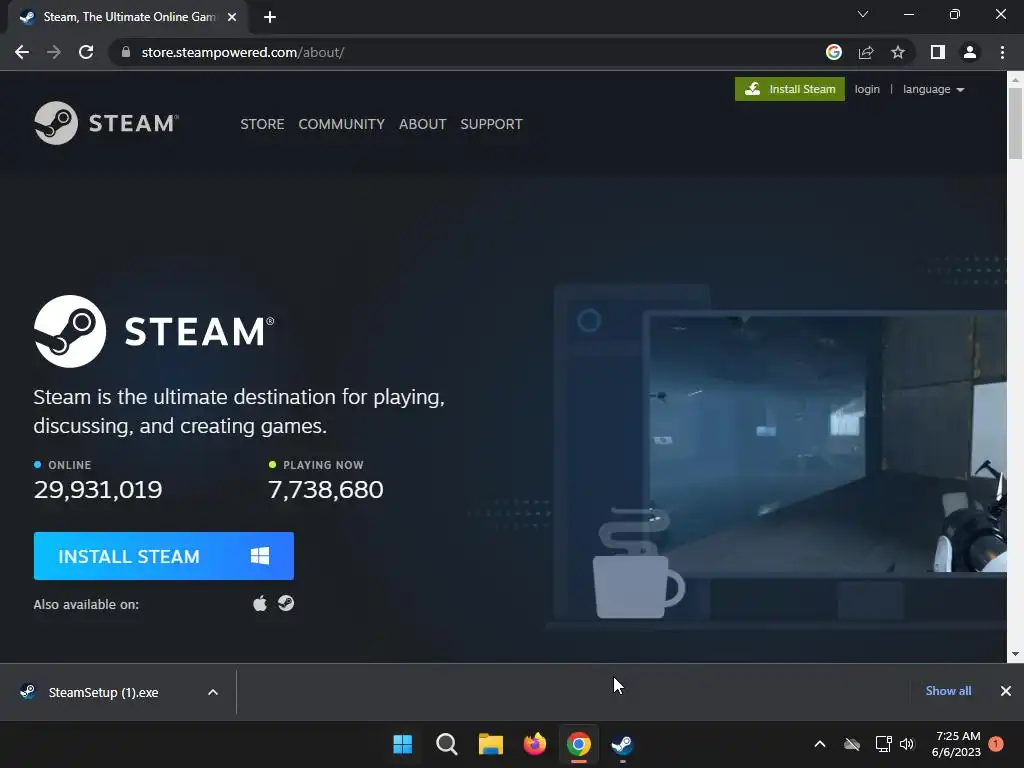Click Show all downloads link

(948, 691)
